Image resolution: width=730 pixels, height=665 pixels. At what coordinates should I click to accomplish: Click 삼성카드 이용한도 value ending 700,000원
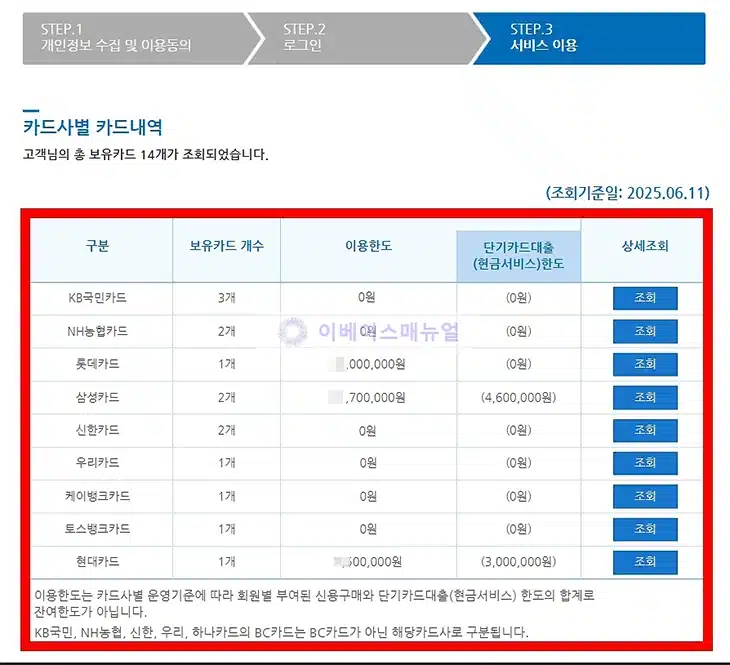[x=368, y=397]
